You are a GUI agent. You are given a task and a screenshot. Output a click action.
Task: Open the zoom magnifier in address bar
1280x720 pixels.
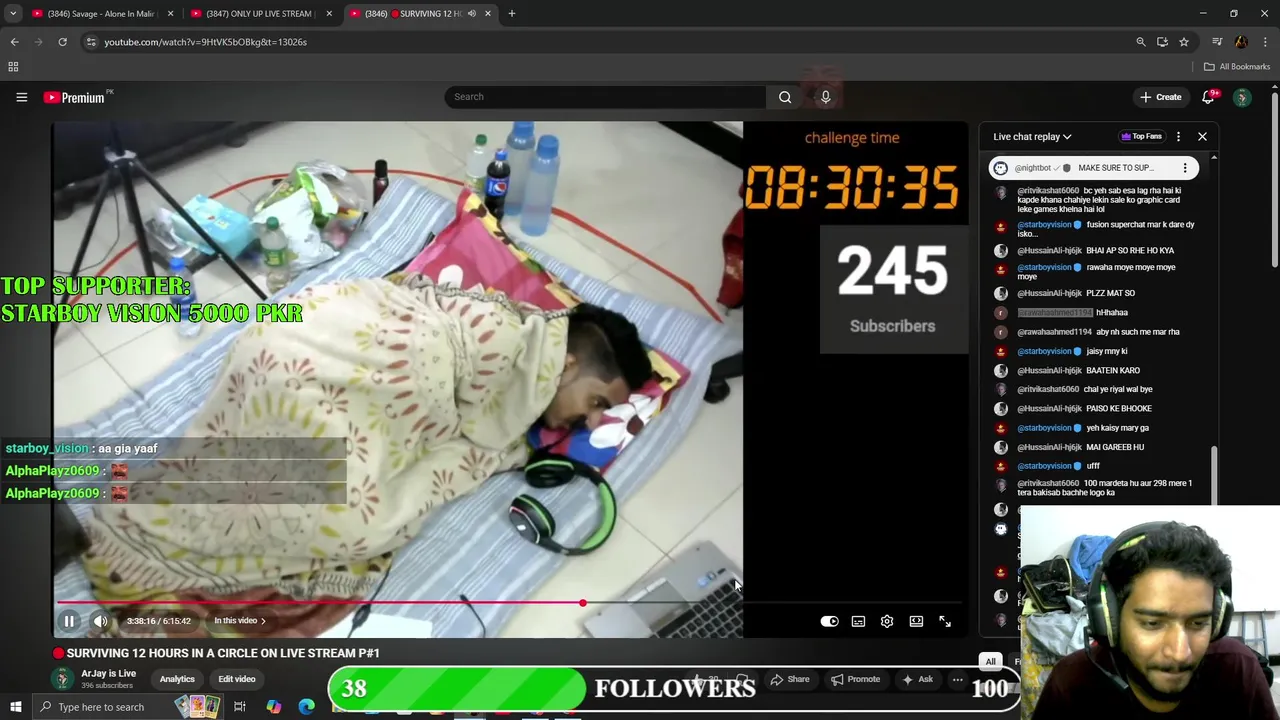tap(1140, 42)
